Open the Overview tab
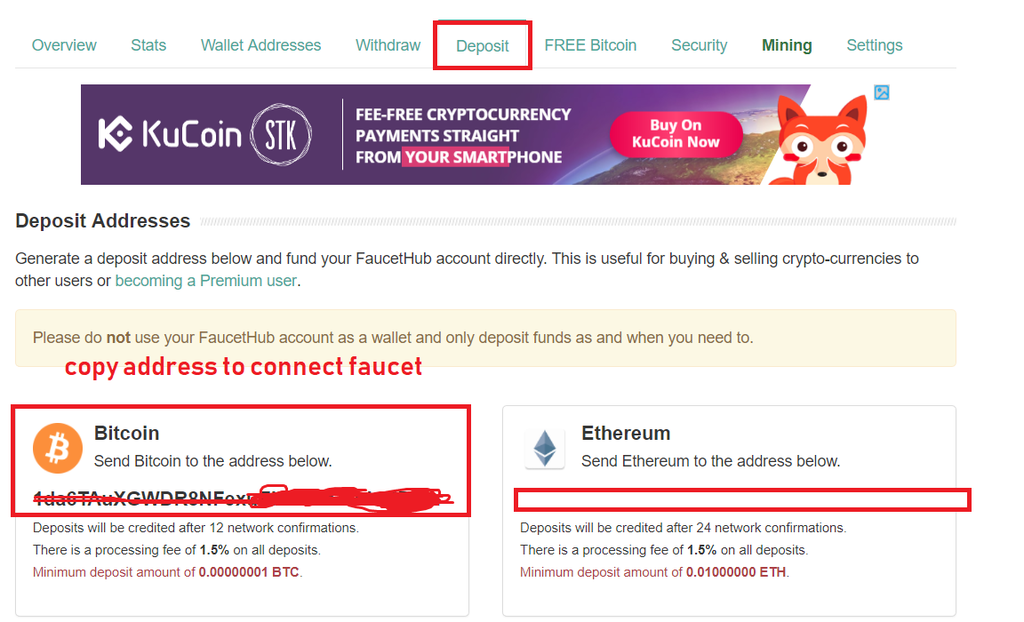Image resolution: width=1024 pixels, height=622 pixels. 64,45
